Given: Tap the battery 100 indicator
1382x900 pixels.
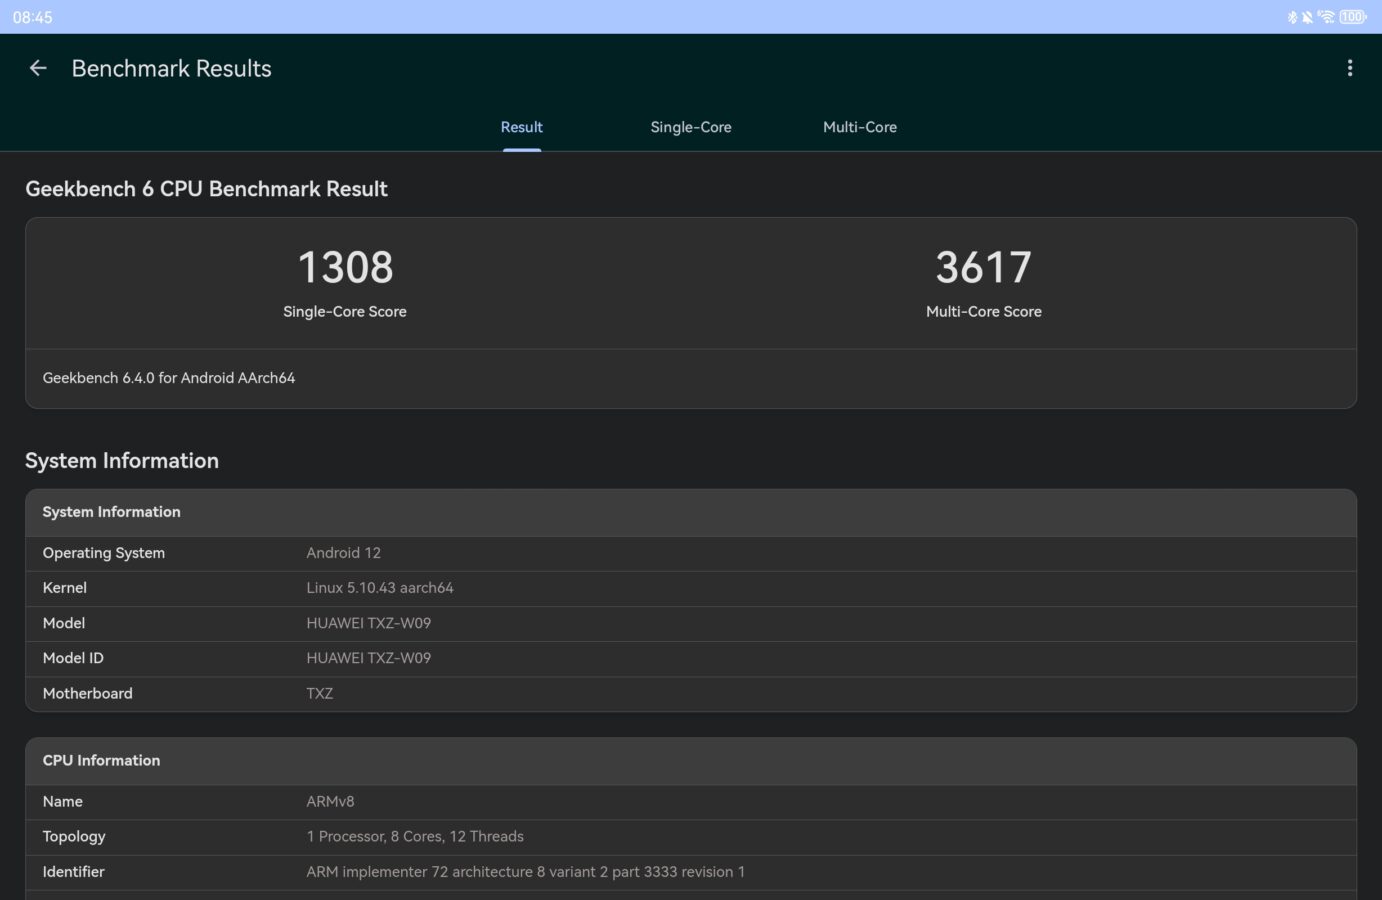Looking at the screenshot, I should [1353, 17].
